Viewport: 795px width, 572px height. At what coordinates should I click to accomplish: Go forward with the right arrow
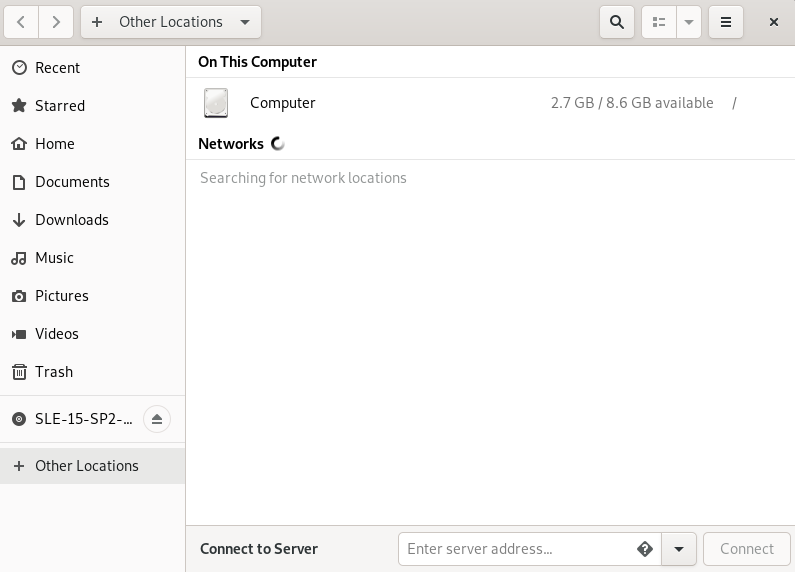click(56, 22)
